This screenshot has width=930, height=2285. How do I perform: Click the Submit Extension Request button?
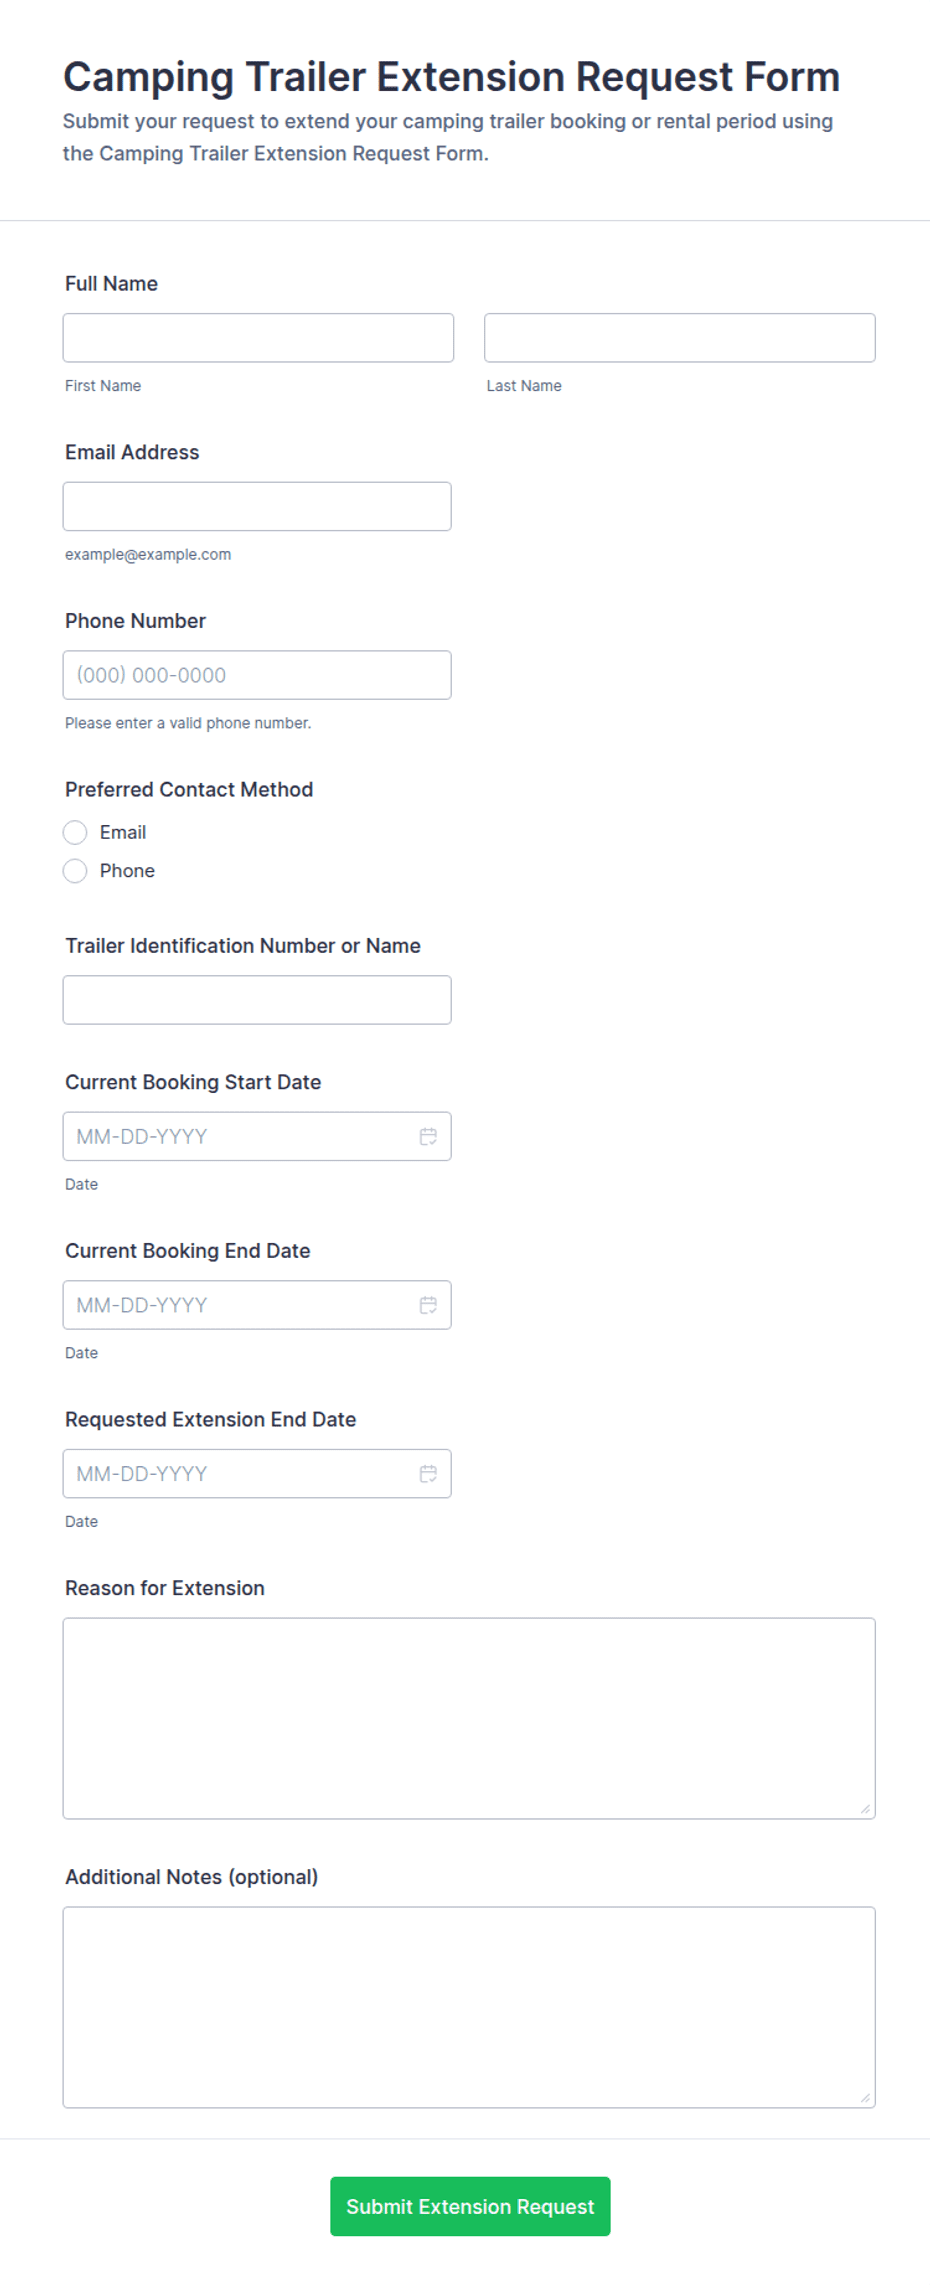[x=470, y=2206]
